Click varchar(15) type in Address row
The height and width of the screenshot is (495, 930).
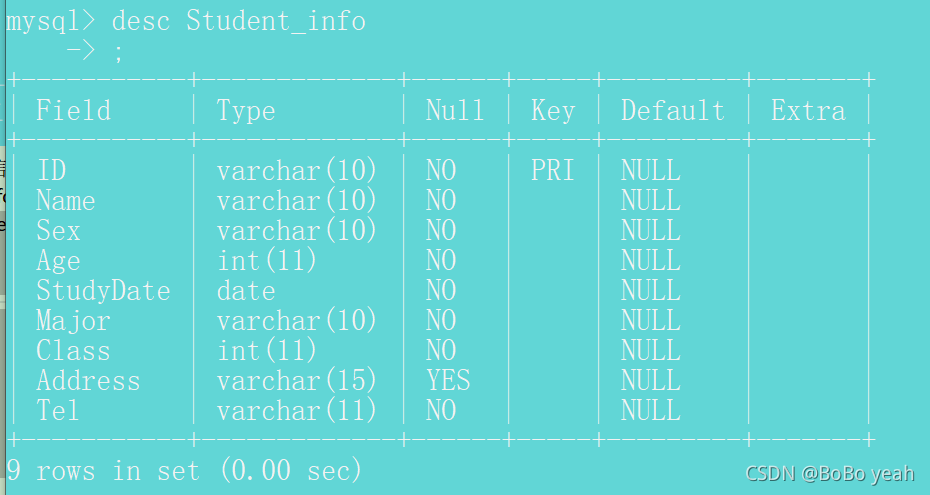(x=297, y=381)
